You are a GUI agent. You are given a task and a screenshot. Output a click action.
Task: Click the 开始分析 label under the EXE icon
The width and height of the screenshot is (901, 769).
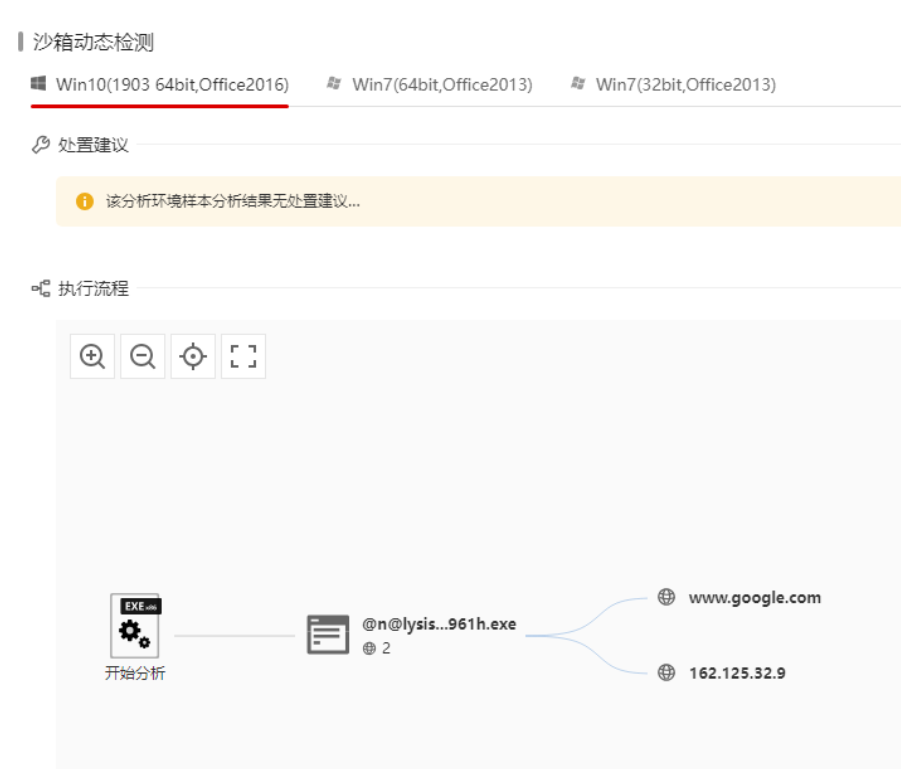(135, 673)
